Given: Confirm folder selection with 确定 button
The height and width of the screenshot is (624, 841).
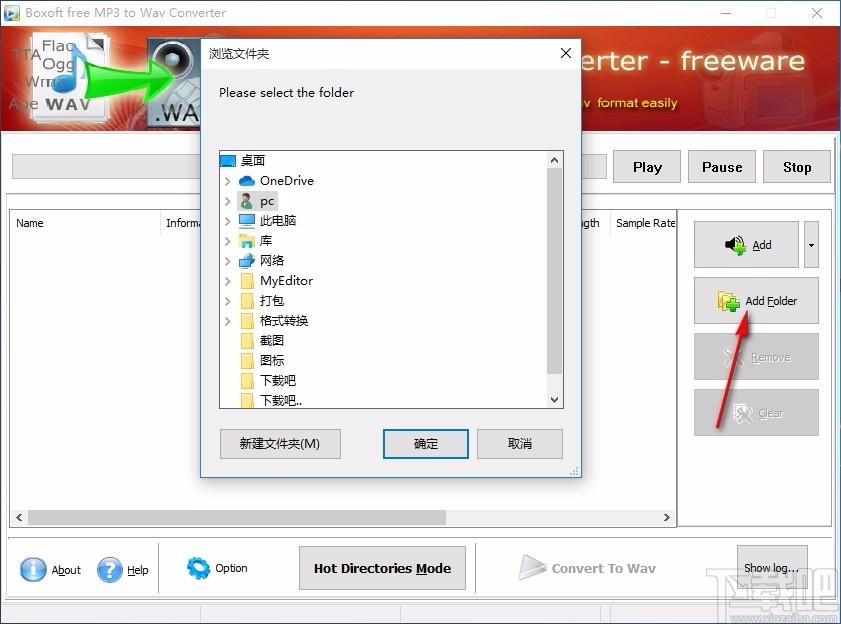Looking at the screenshot, I should click(x=426, y=444).
